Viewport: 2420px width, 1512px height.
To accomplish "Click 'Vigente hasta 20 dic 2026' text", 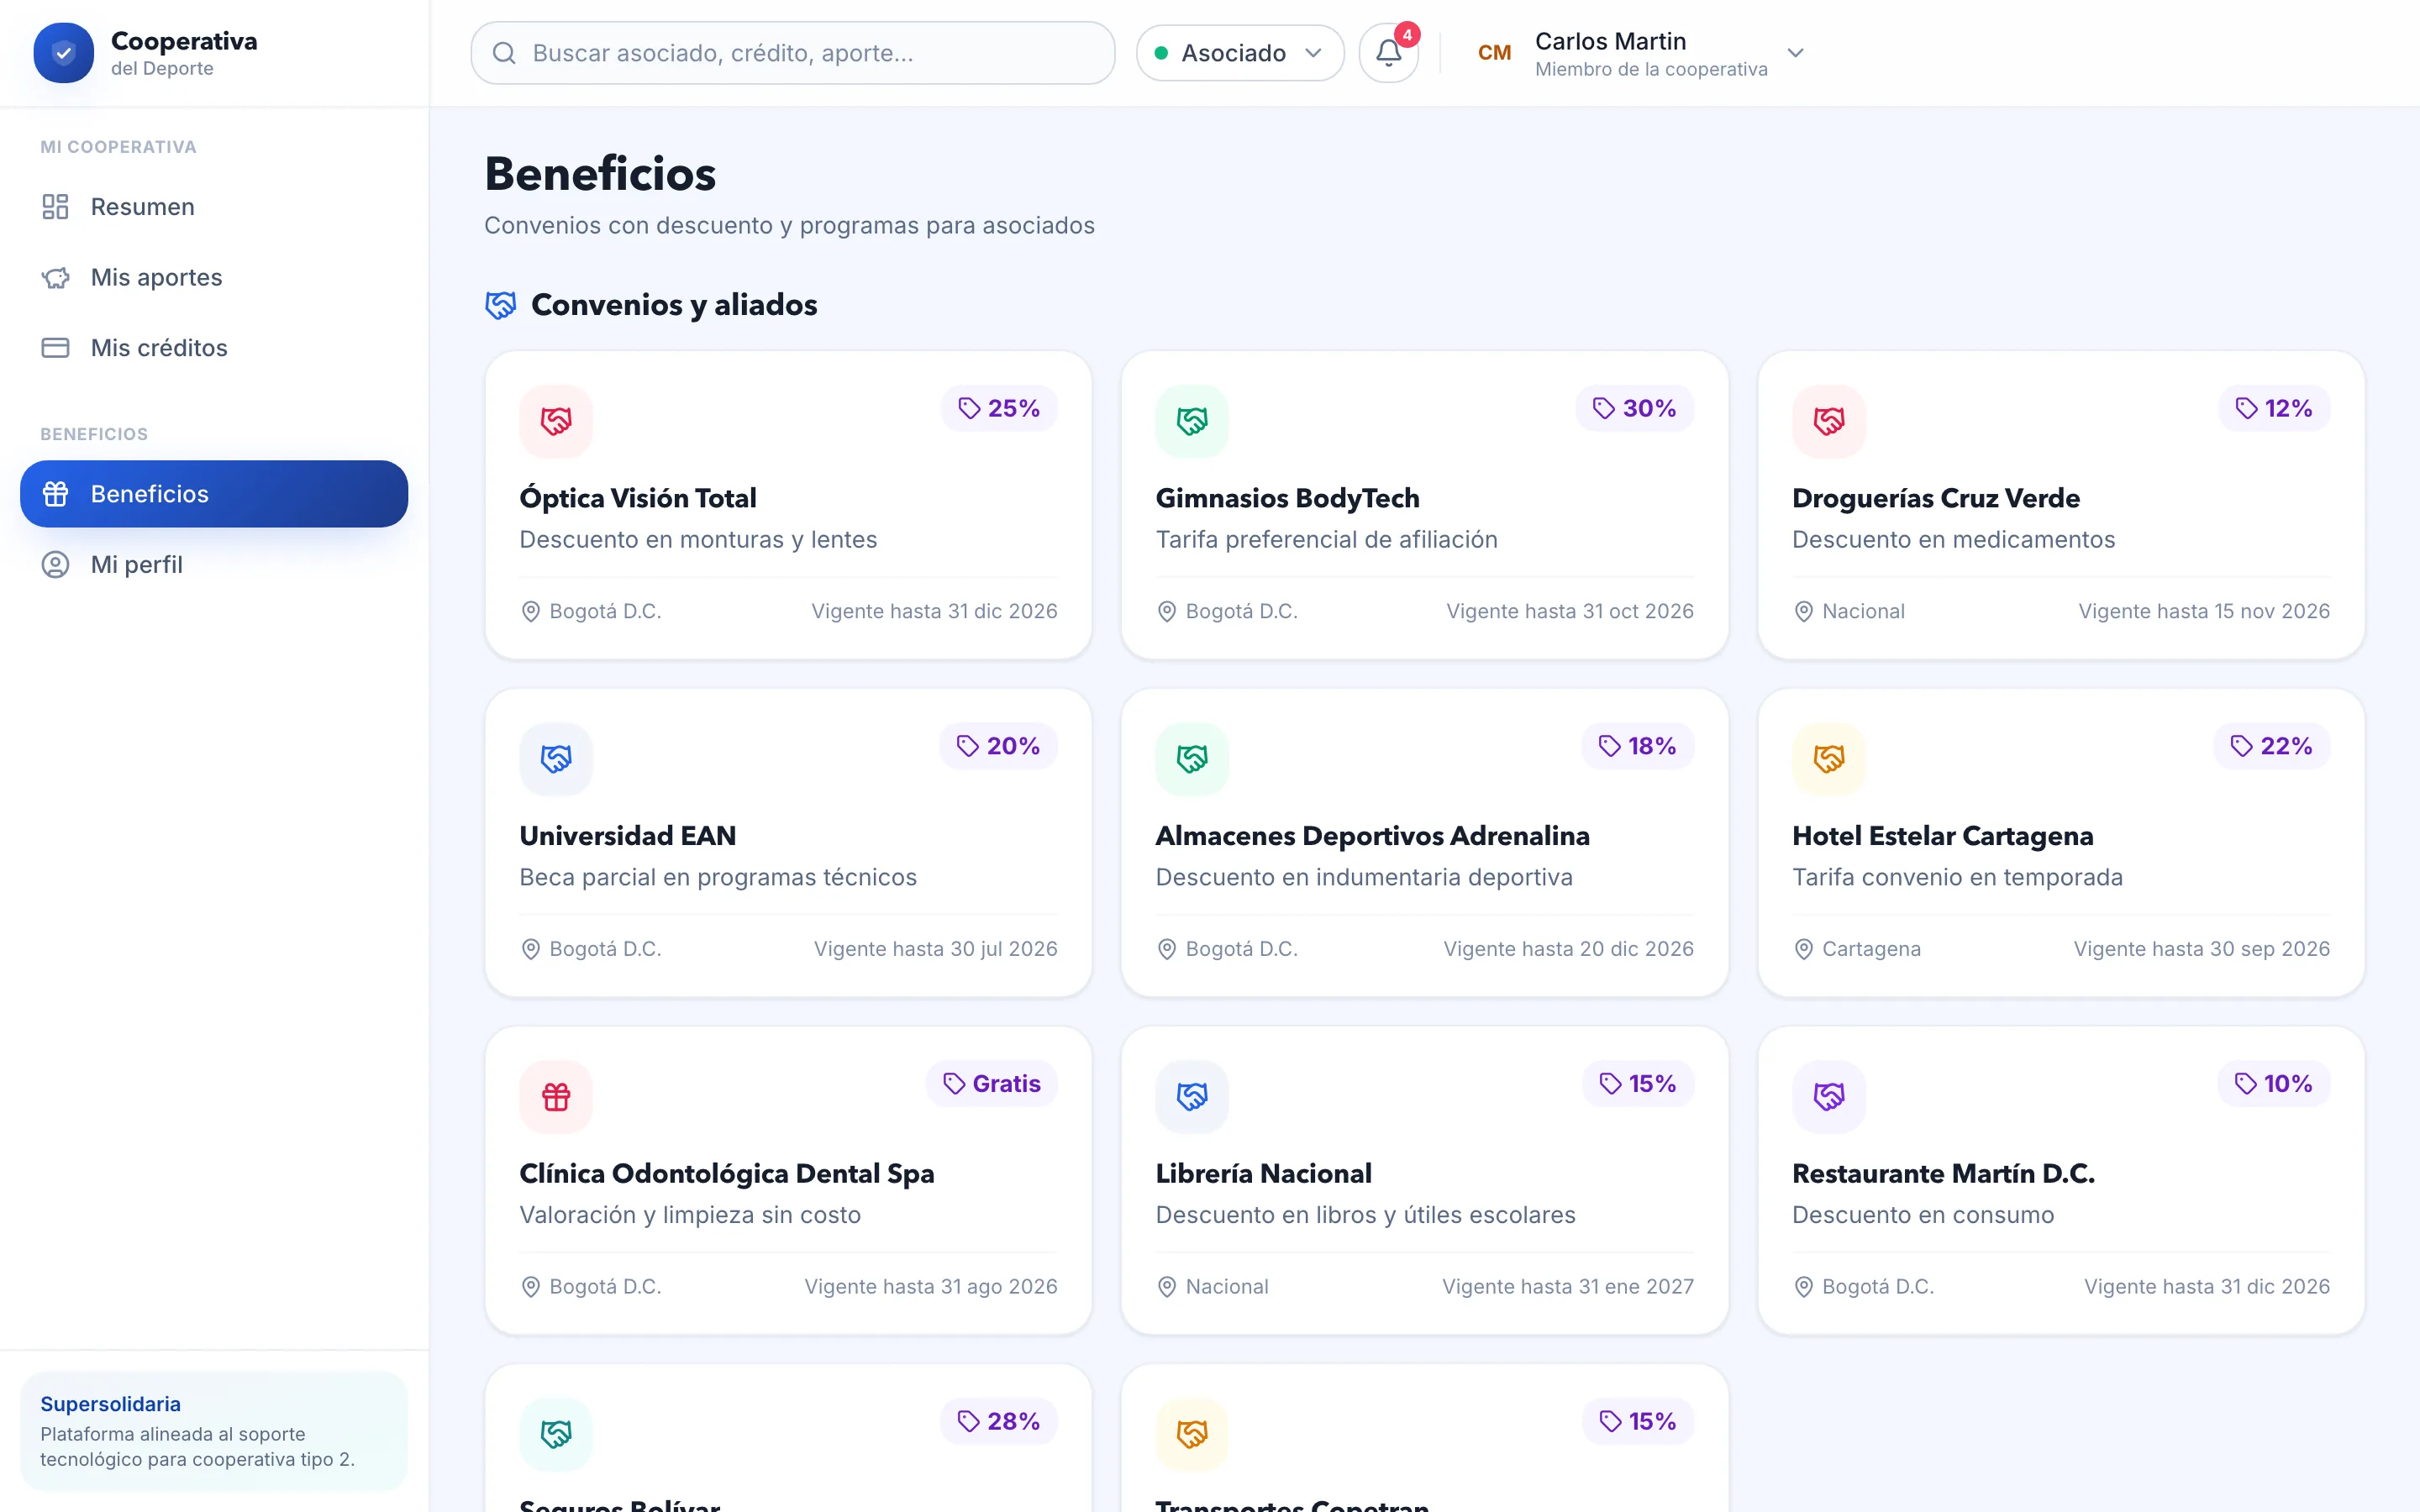I will [x=1569, y=949].
